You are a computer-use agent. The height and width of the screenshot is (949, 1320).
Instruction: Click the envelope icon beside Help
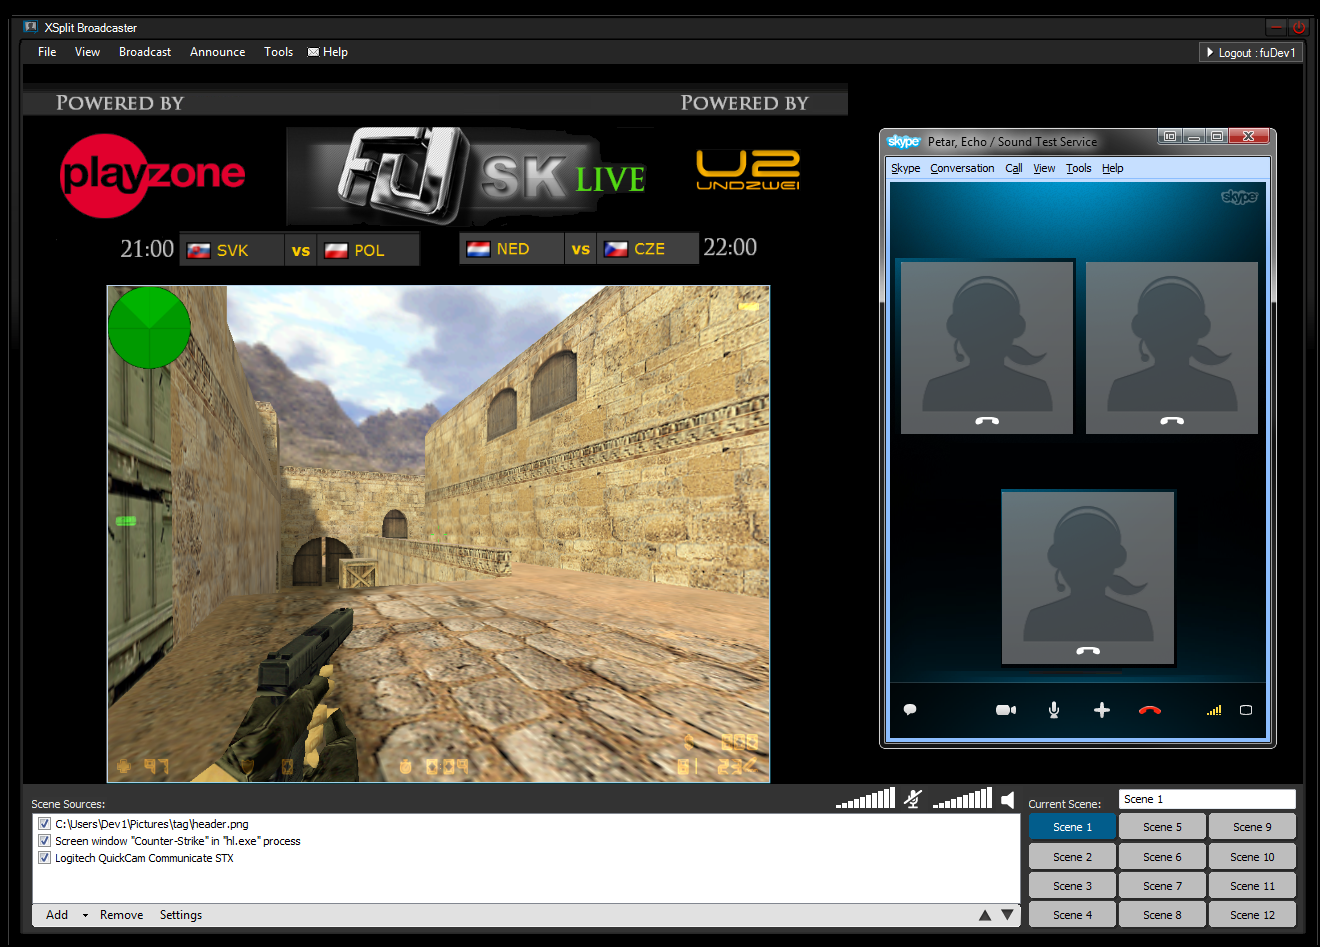click(x=313, y=52)
